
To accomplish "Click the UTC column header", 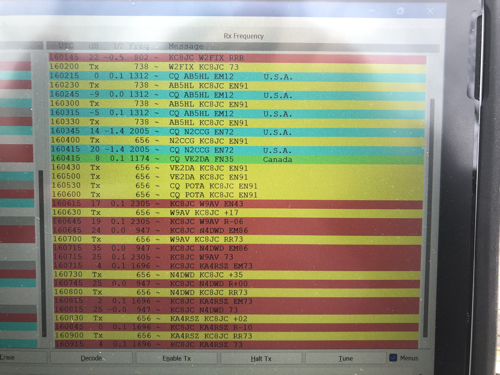I will tap(66, 46).
